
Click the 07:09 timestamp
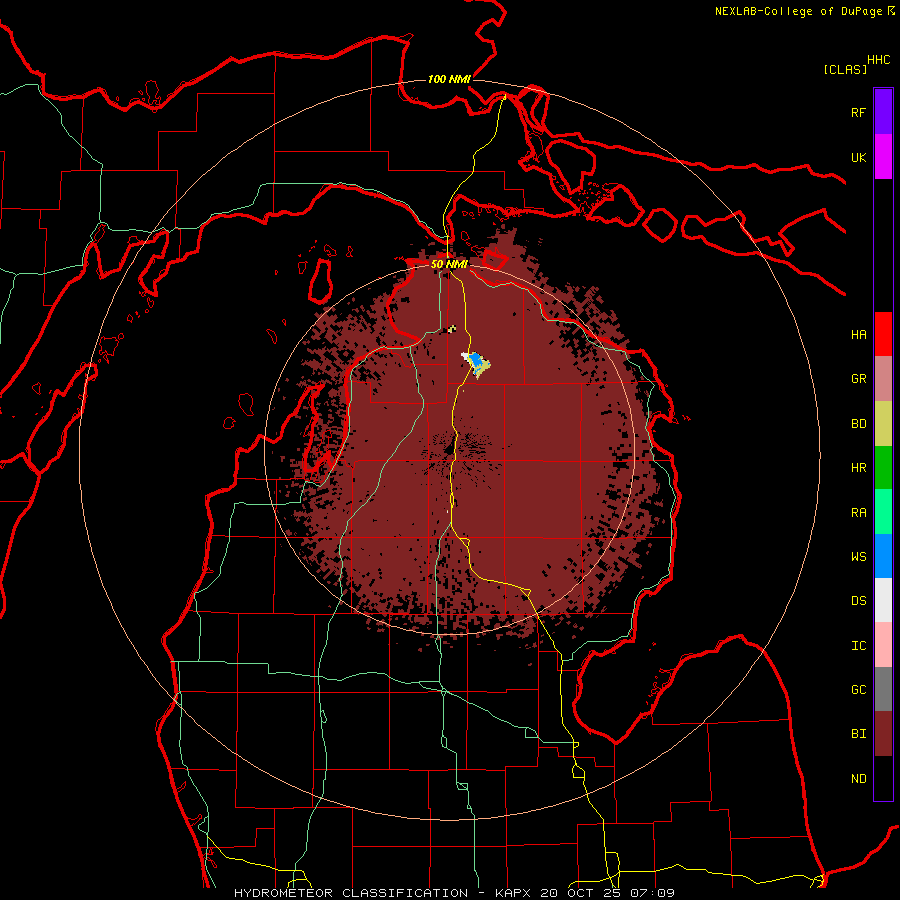651,893
